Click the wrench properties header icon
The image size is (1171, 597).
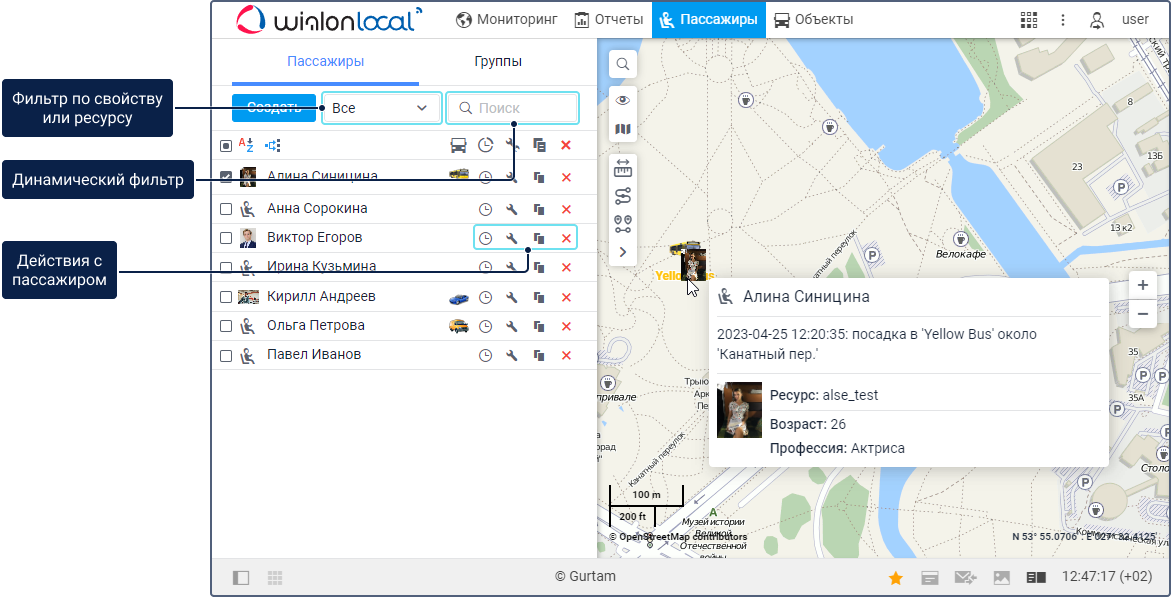point(512,145)
